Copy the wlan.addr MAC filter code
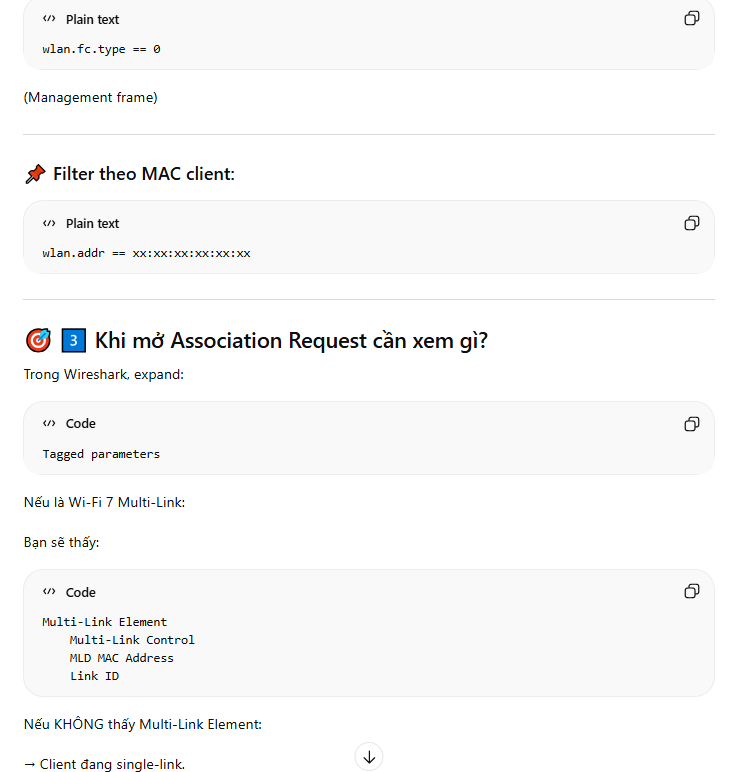 tap(691, 223)
